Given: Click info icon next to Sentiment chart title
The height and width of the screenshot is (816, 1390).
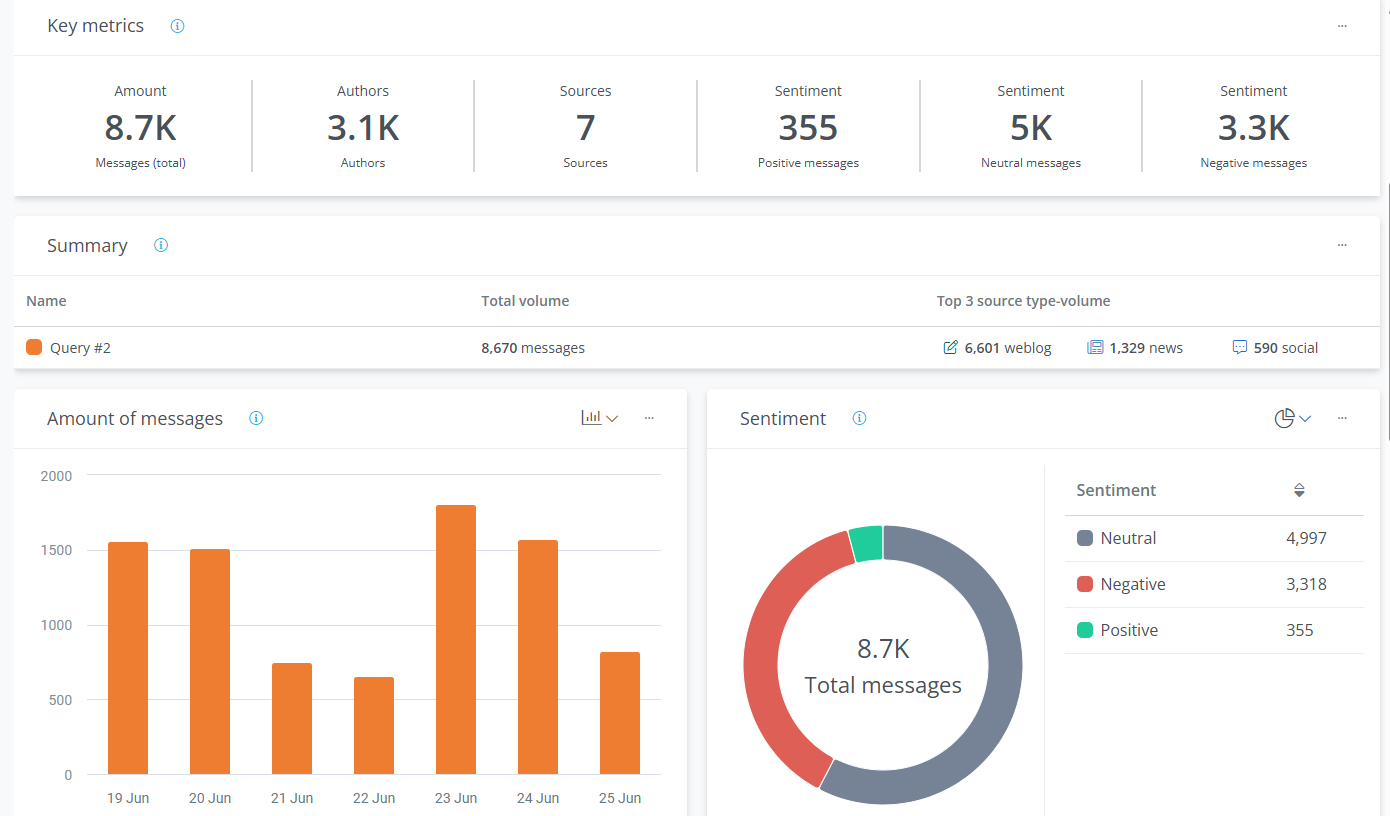Looking at the screenshot, I should click(x=859, y=418).
